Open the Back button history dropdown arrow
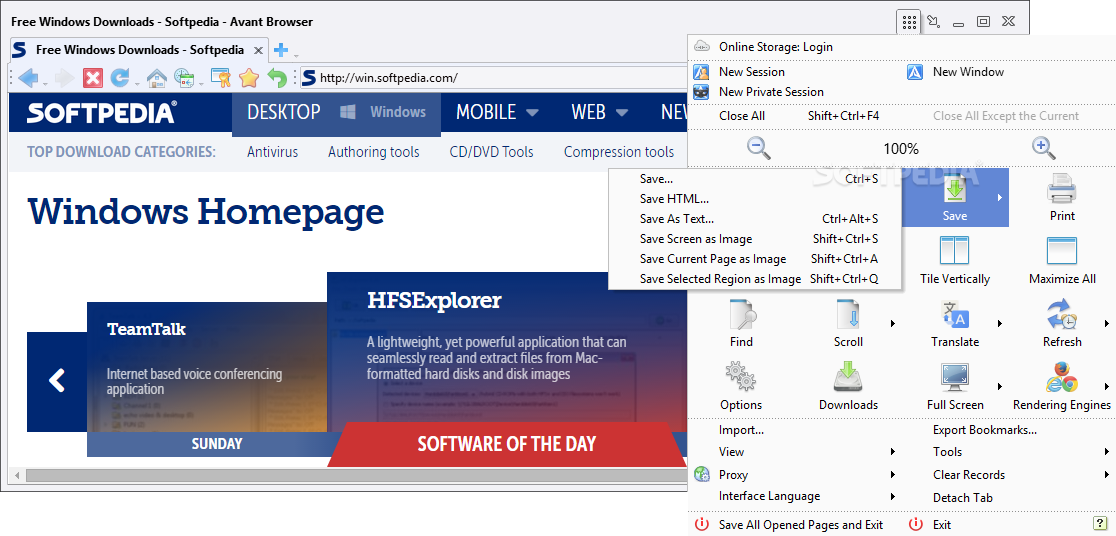Image resolution: width=1116 pixels, height=536 pixels. pyautogui.click(x=45, y=83)
